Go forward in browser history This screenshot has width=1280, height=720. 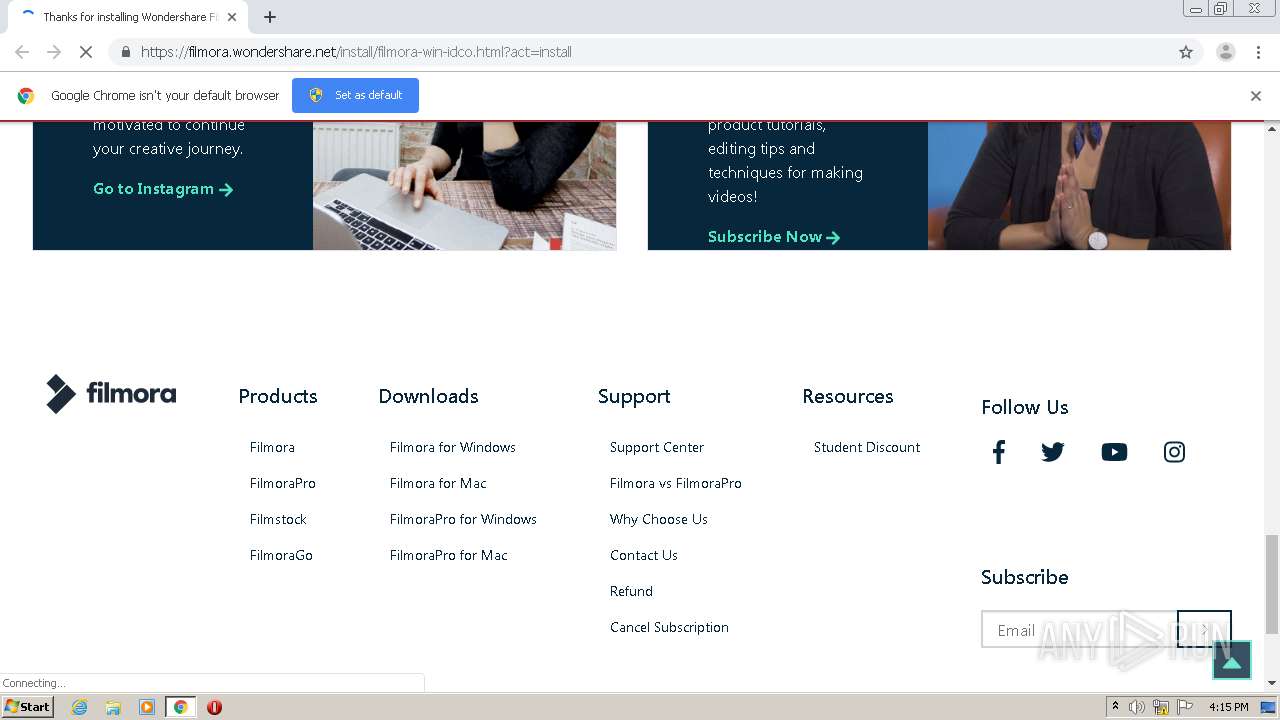54,52
